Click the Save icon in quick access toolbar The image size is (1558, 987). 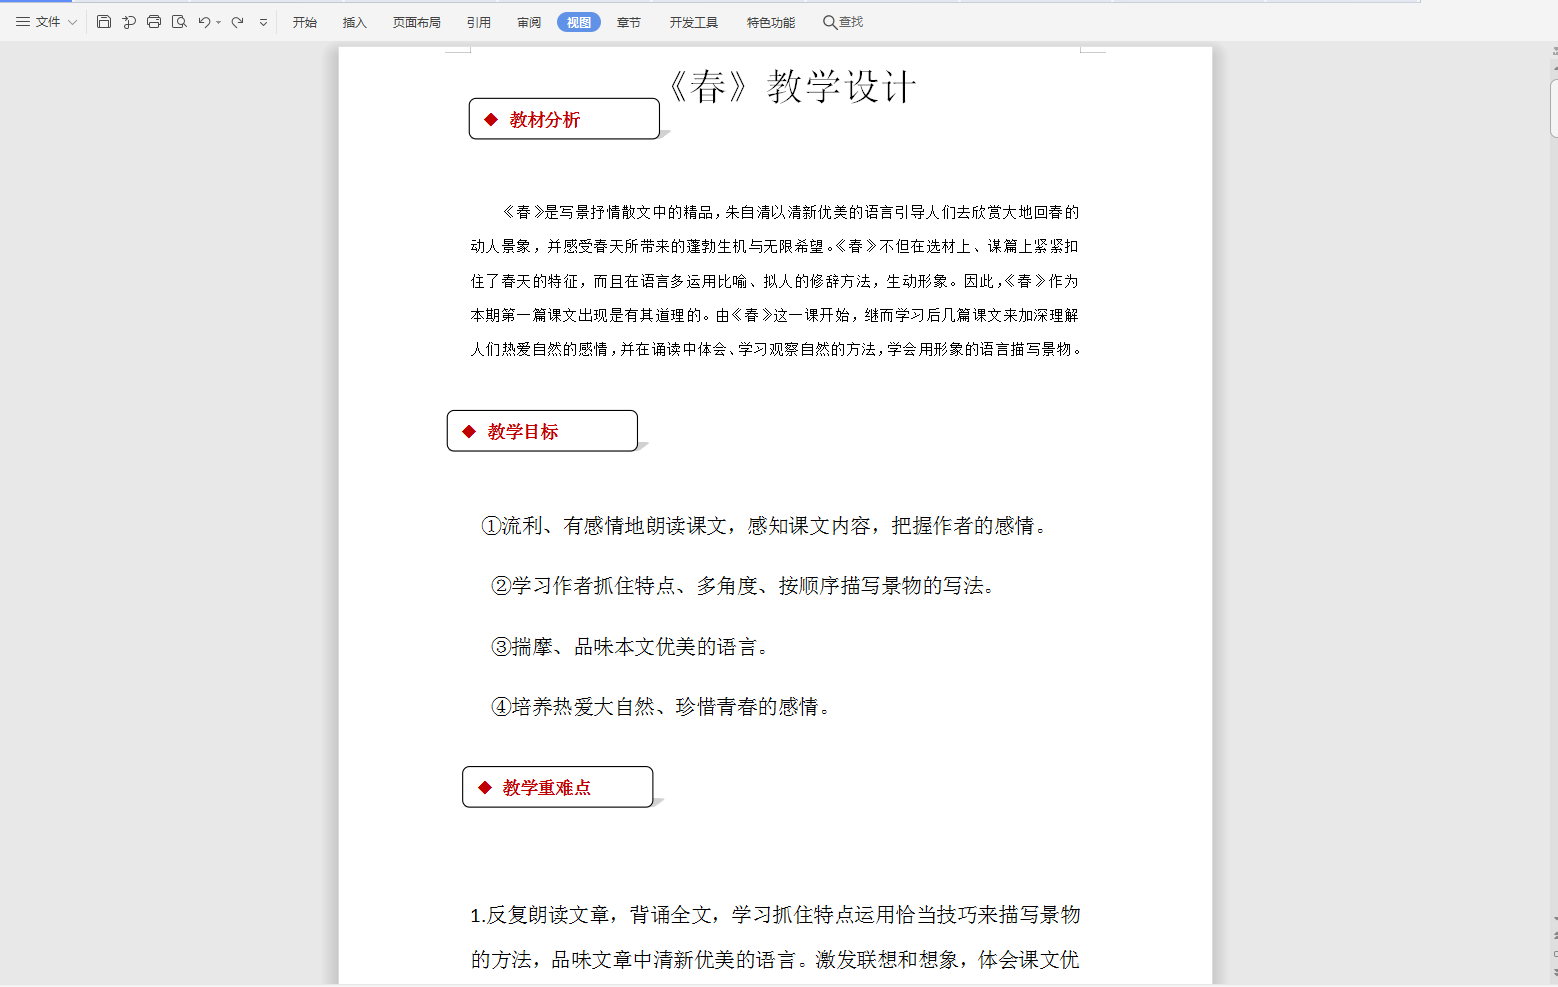click(x=104, y=22)
